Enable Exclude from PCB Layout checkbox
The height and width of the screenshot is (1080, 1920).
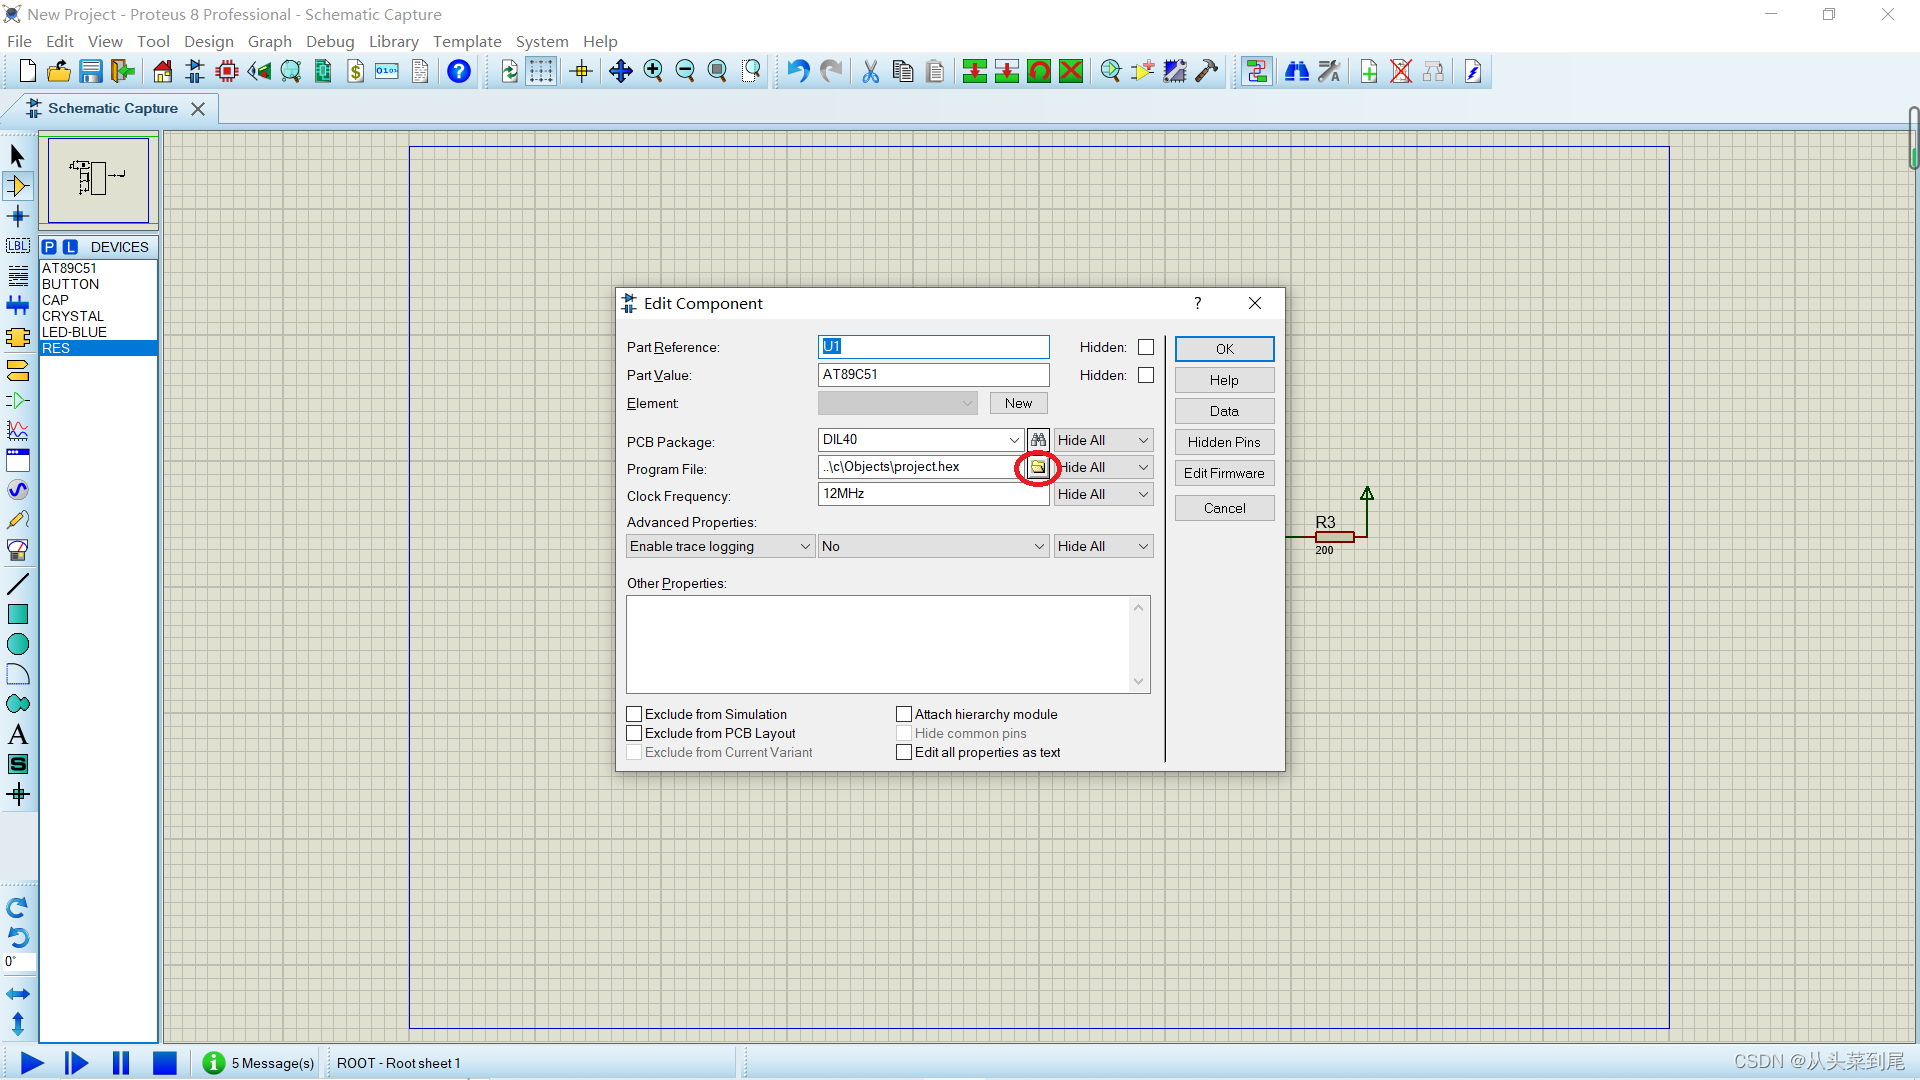pyautogui.click(x=634, y=733)
